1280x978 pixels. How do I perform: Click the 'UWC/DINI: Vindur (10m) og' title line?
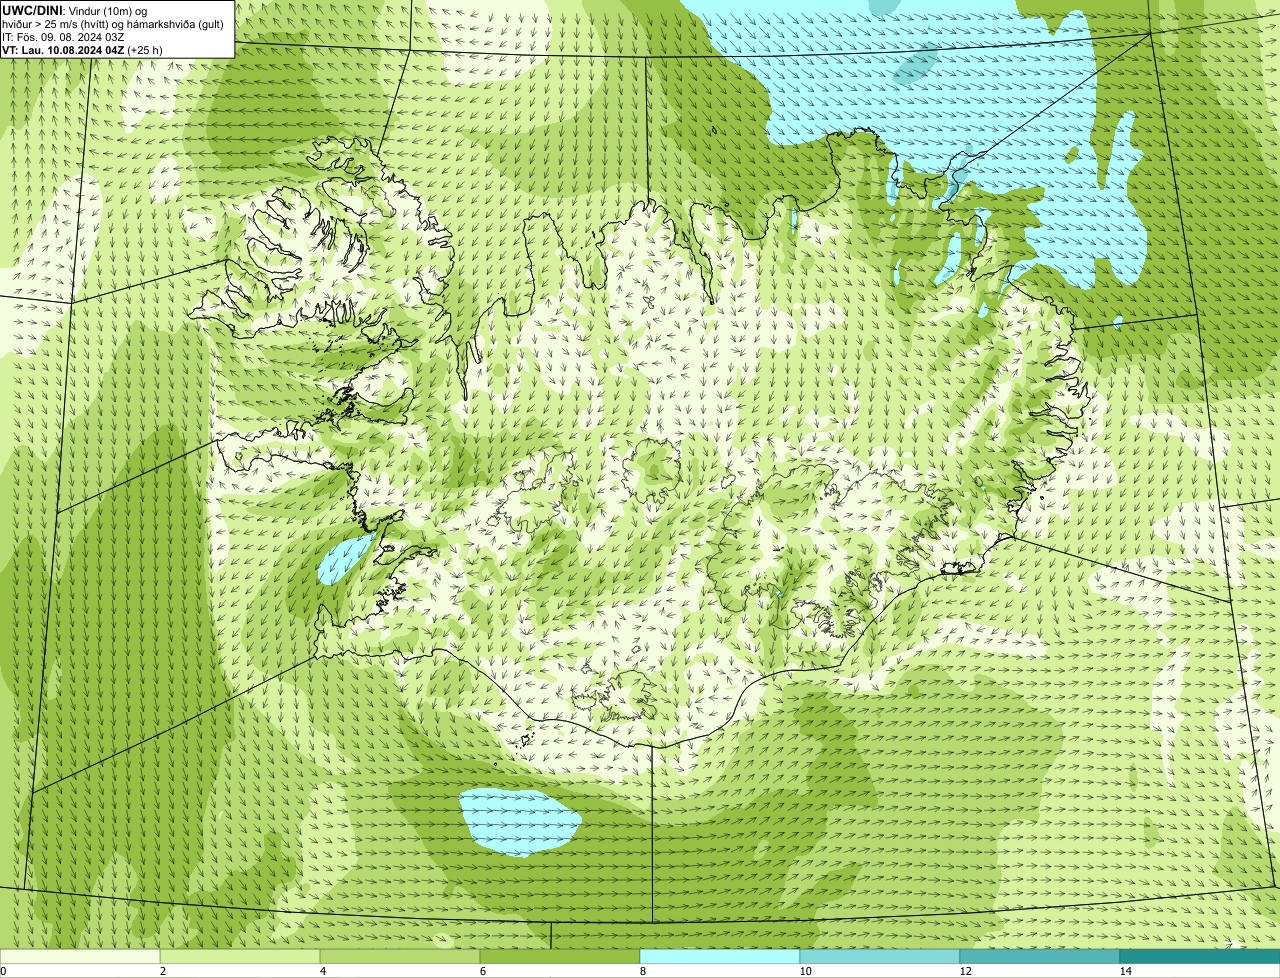tap(75, 11)
